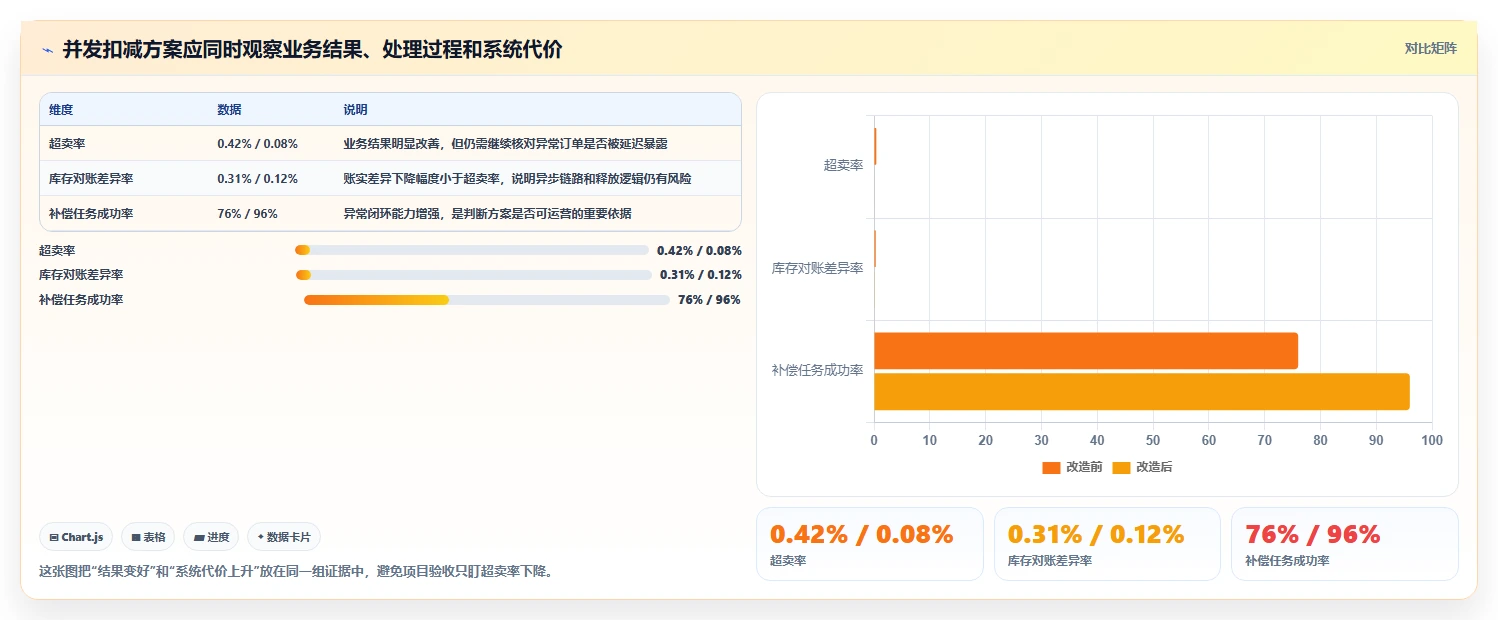Open the 补偿任务成功率 data card

(x=1344, y=544)
